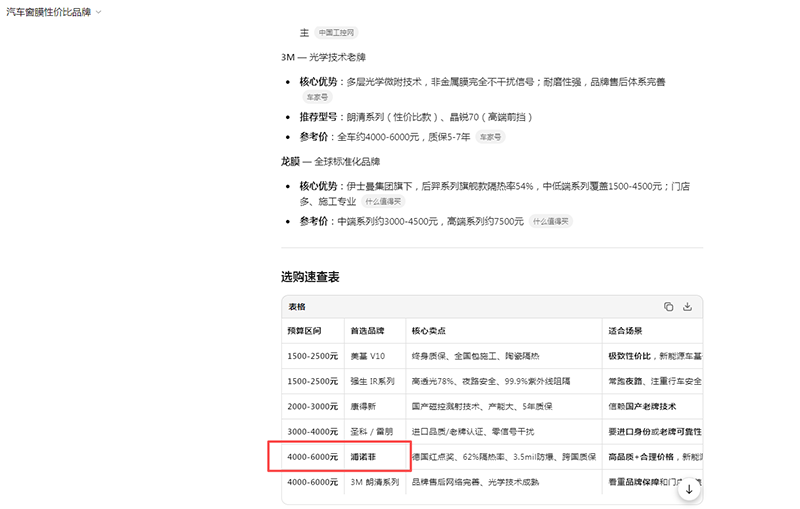Click the 美基 V10 brand cell
This screenshot has width=800, height=509.
(x=375, y=356)
